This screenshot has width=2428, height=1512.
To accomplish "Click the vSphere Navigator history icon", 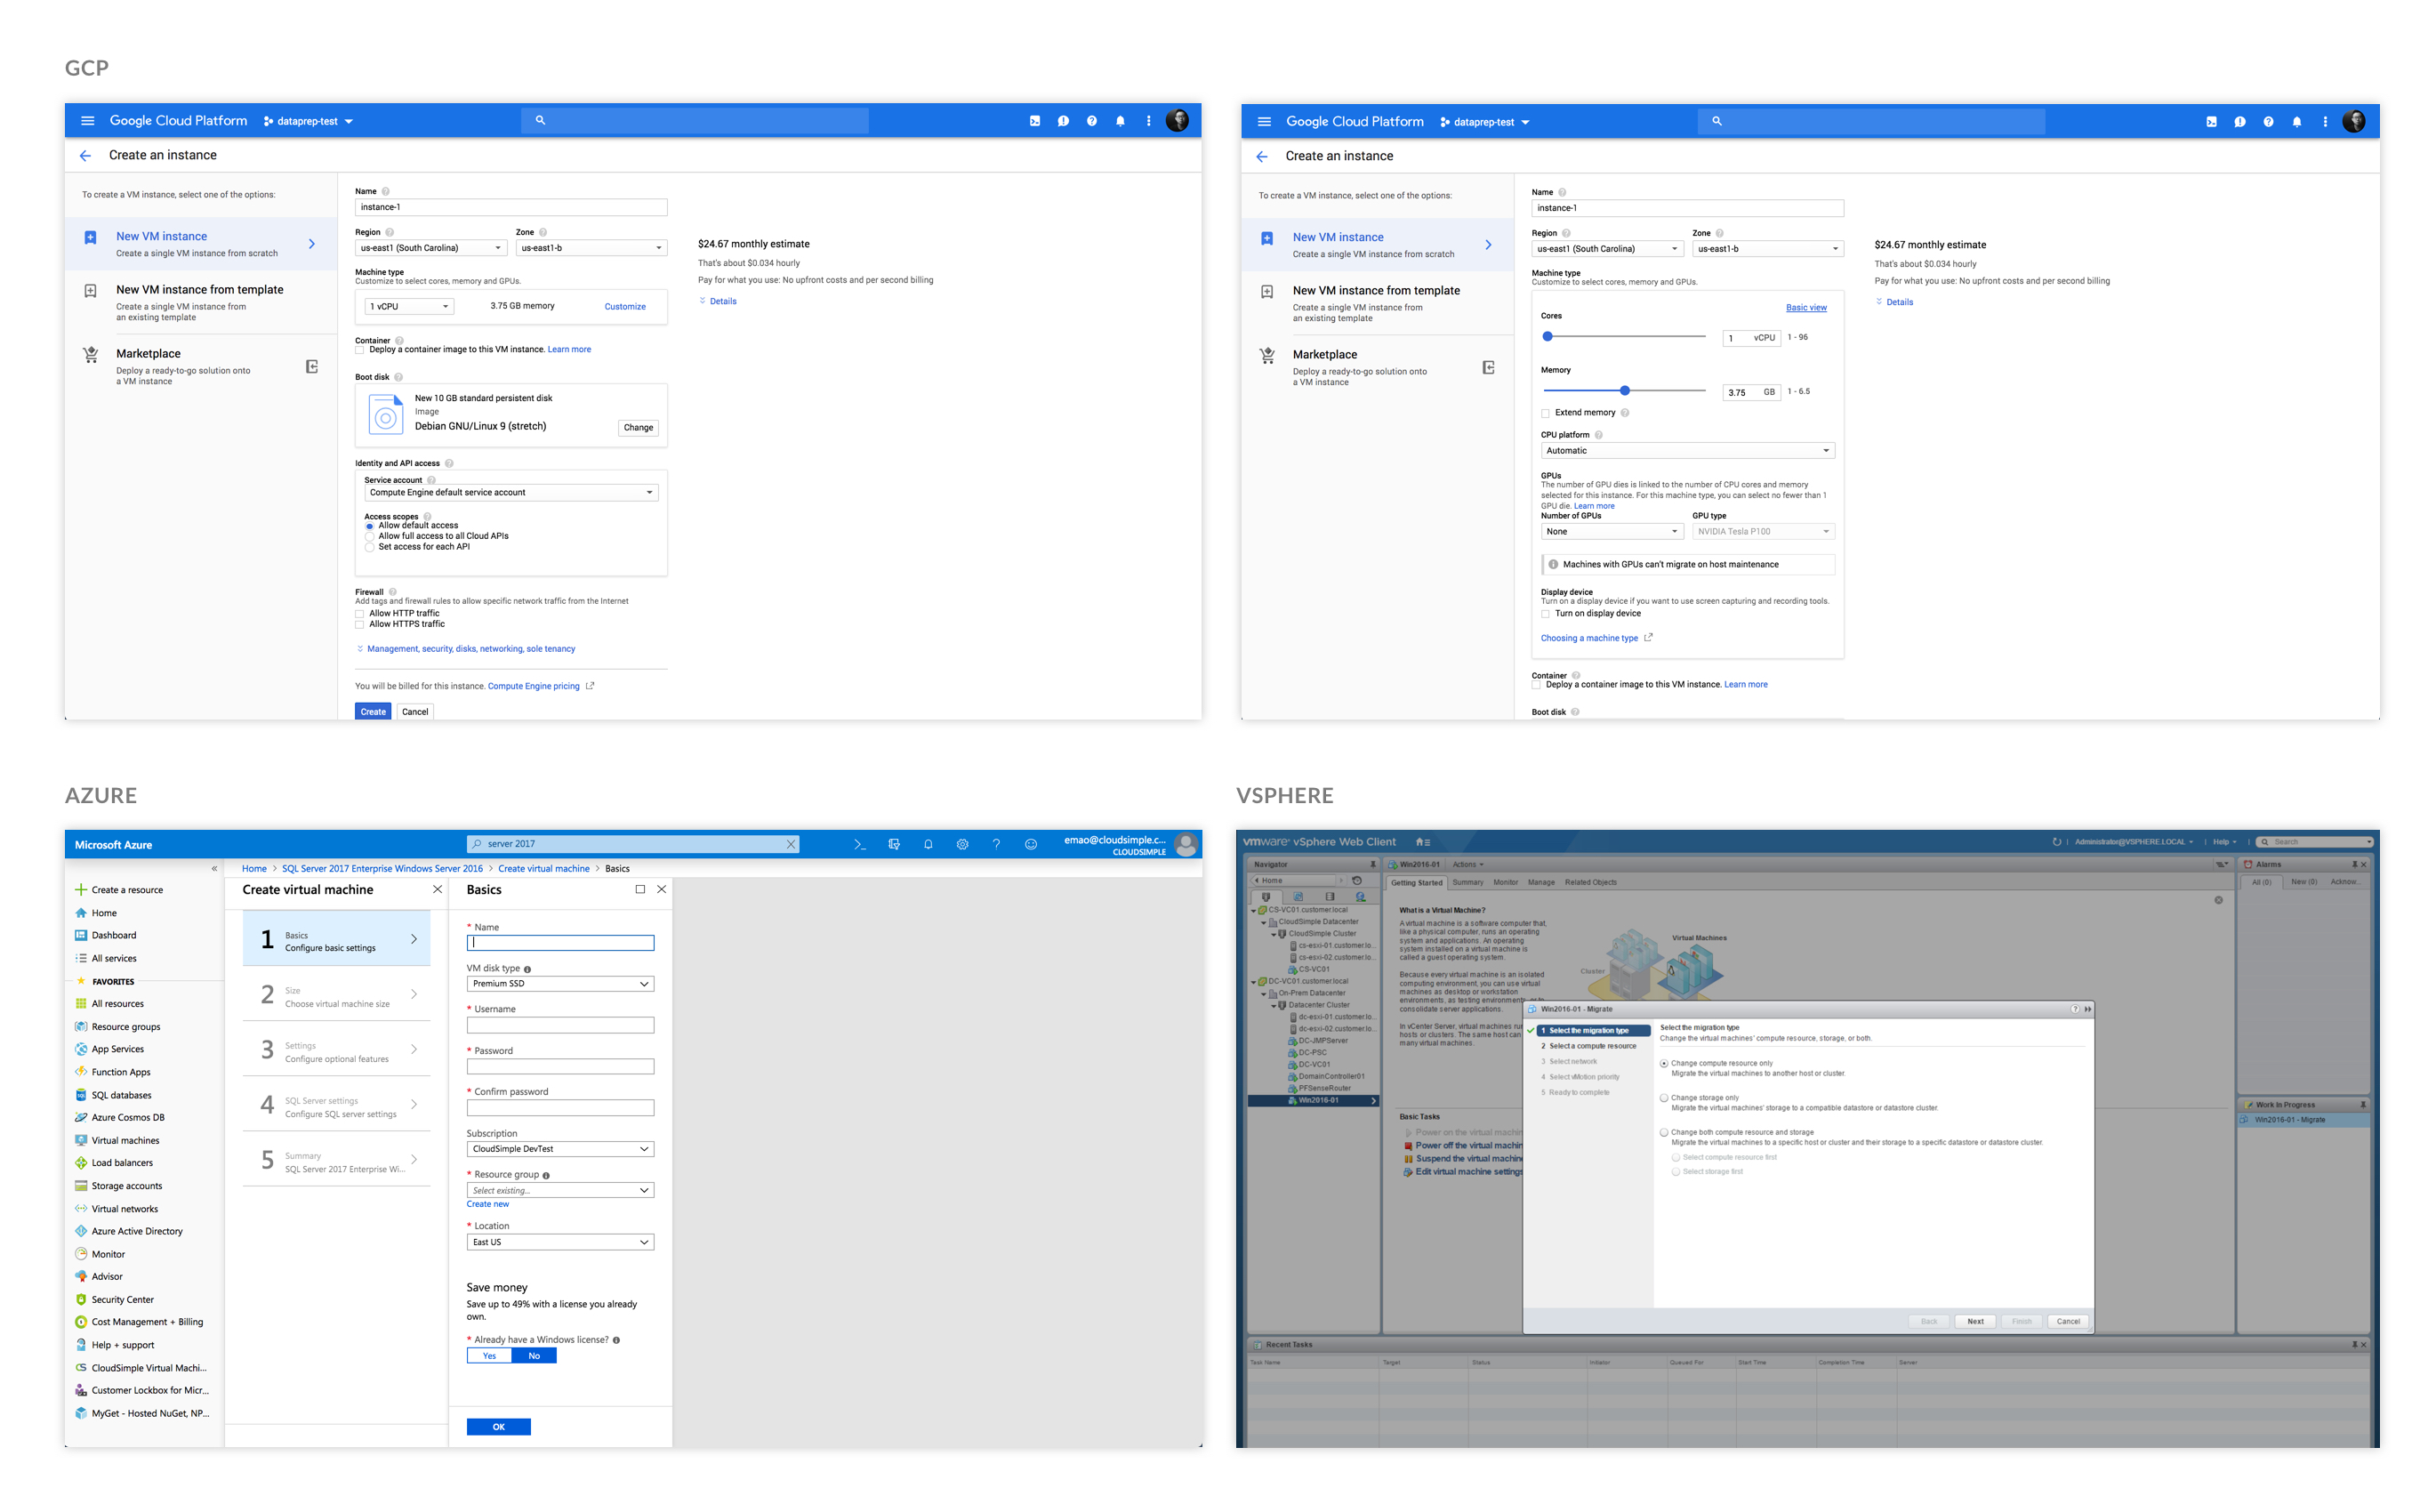I will coord(1357,881).
